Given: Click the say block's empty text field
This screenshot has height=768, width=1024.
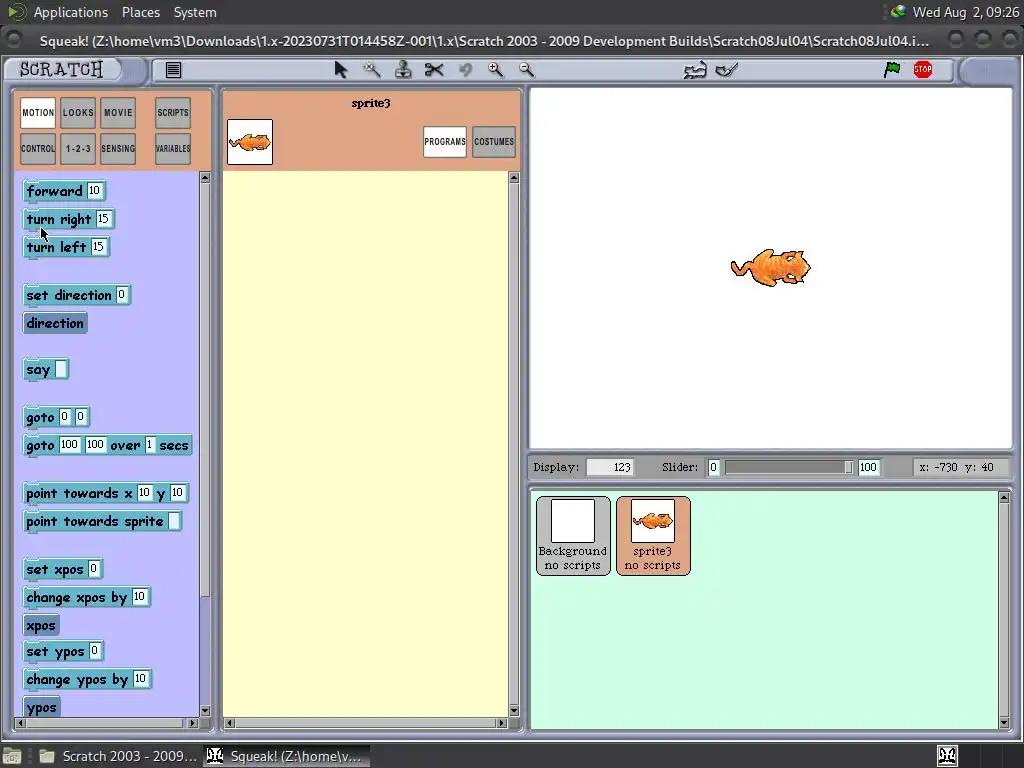Looking at the screenshot, I should coord(61,369).
